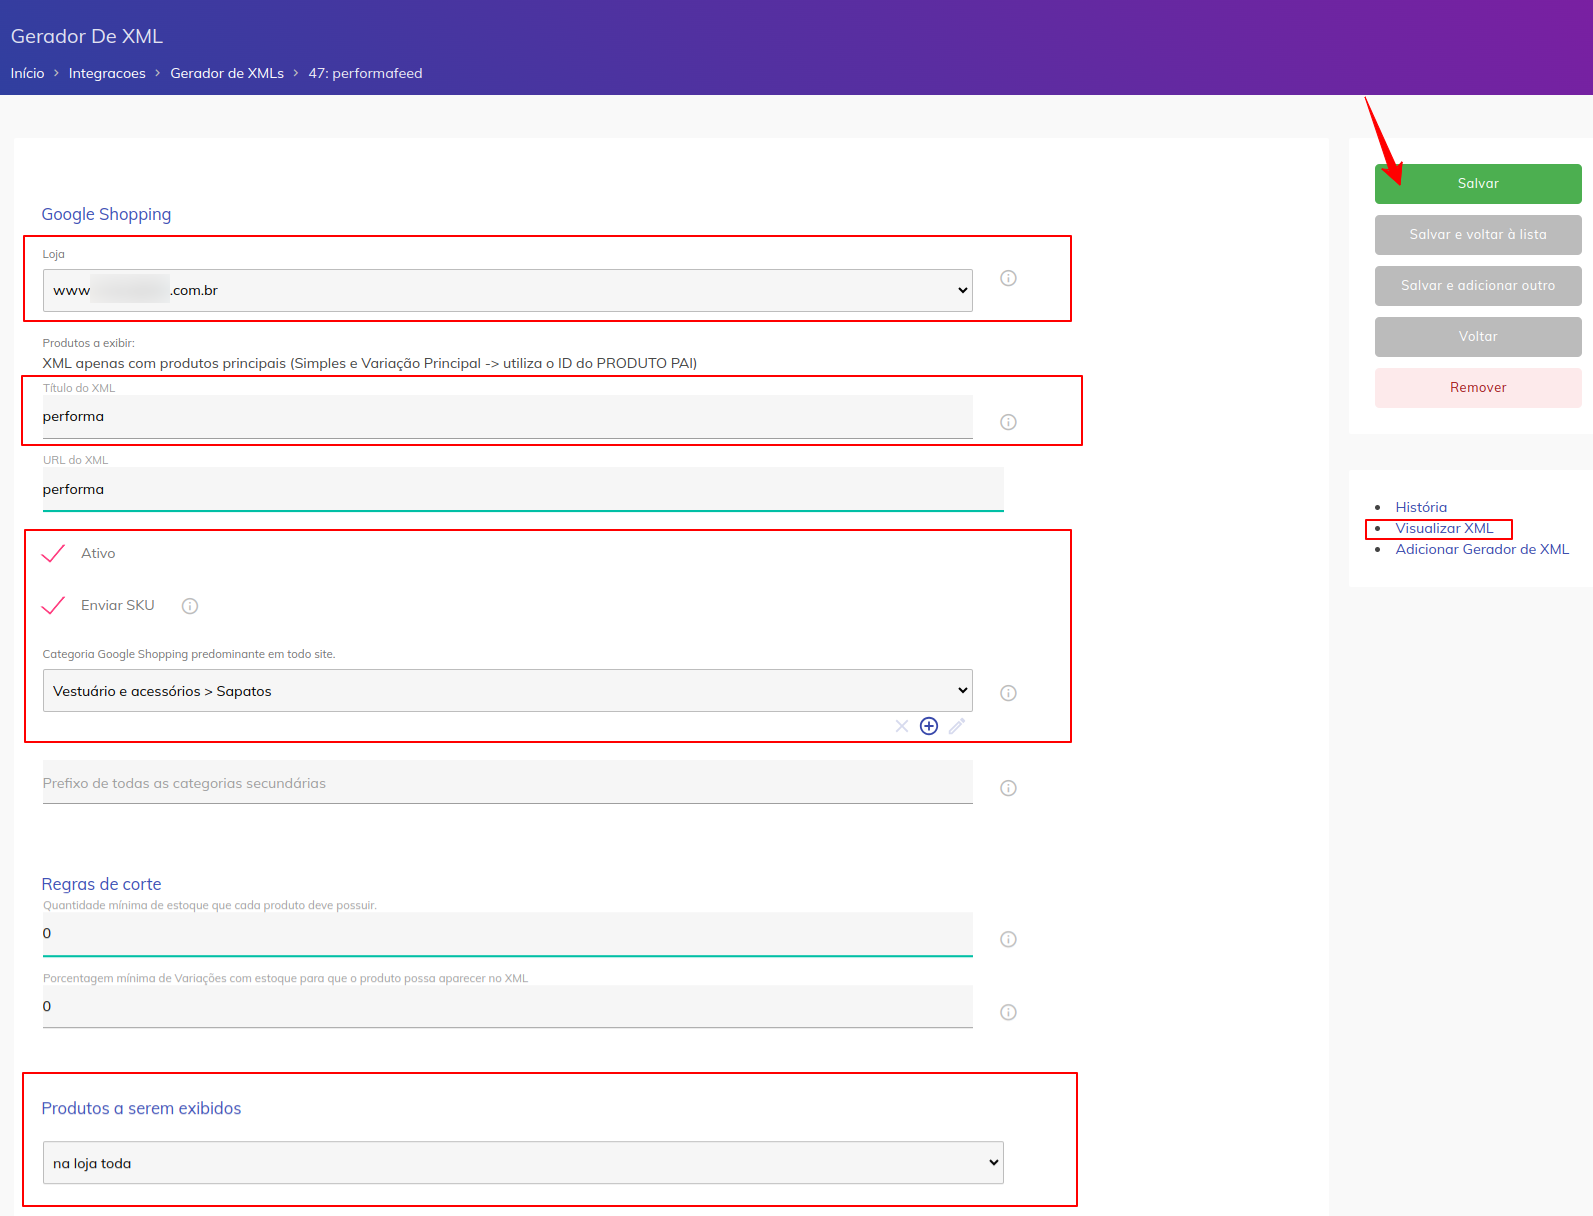This screenshot has width=1593, height=1216.
Task: Open the Loja store dropdown
Action: coord(507,290)
